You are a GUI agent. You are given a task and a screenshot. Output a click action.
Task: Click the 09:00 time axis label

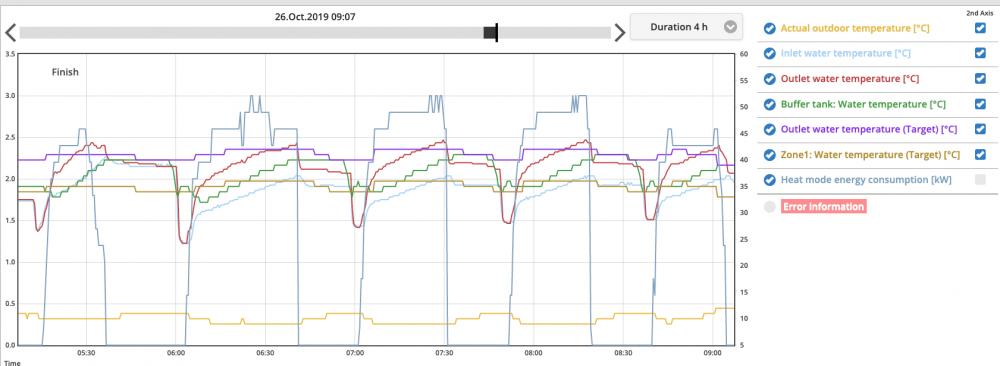coord(712,353)
